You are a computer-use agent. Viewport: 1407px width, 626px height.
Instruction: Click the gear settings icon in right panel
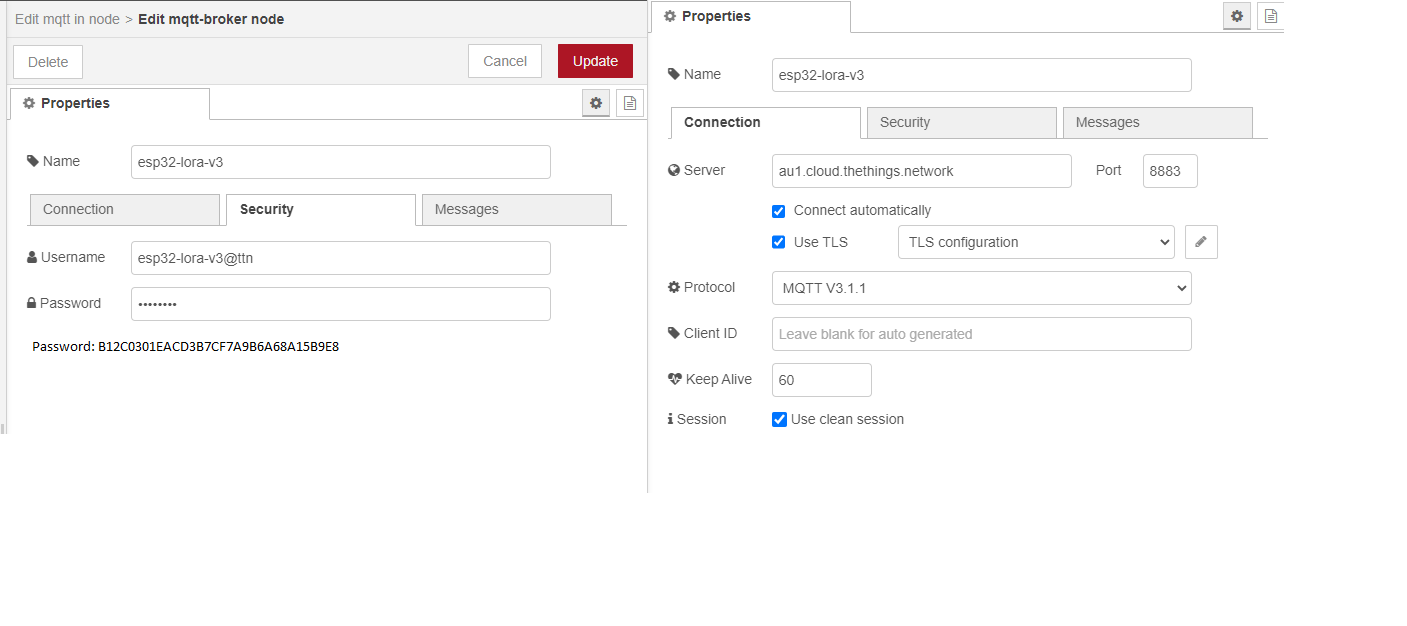(x=1237, y=16)
